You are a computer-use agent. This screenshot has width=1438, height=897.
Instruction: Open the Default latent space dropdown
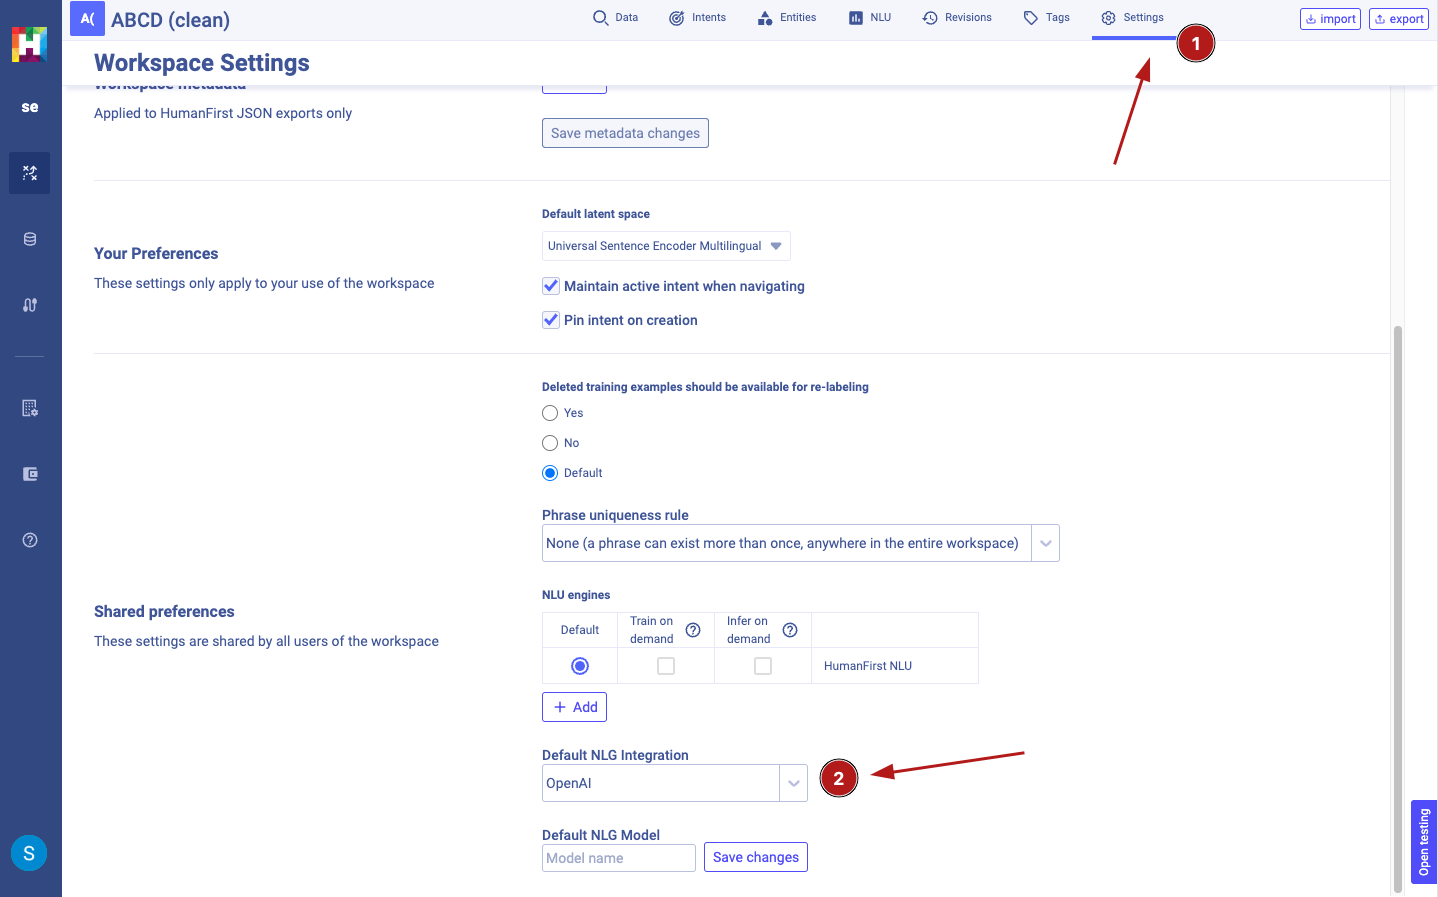[666, 246]
